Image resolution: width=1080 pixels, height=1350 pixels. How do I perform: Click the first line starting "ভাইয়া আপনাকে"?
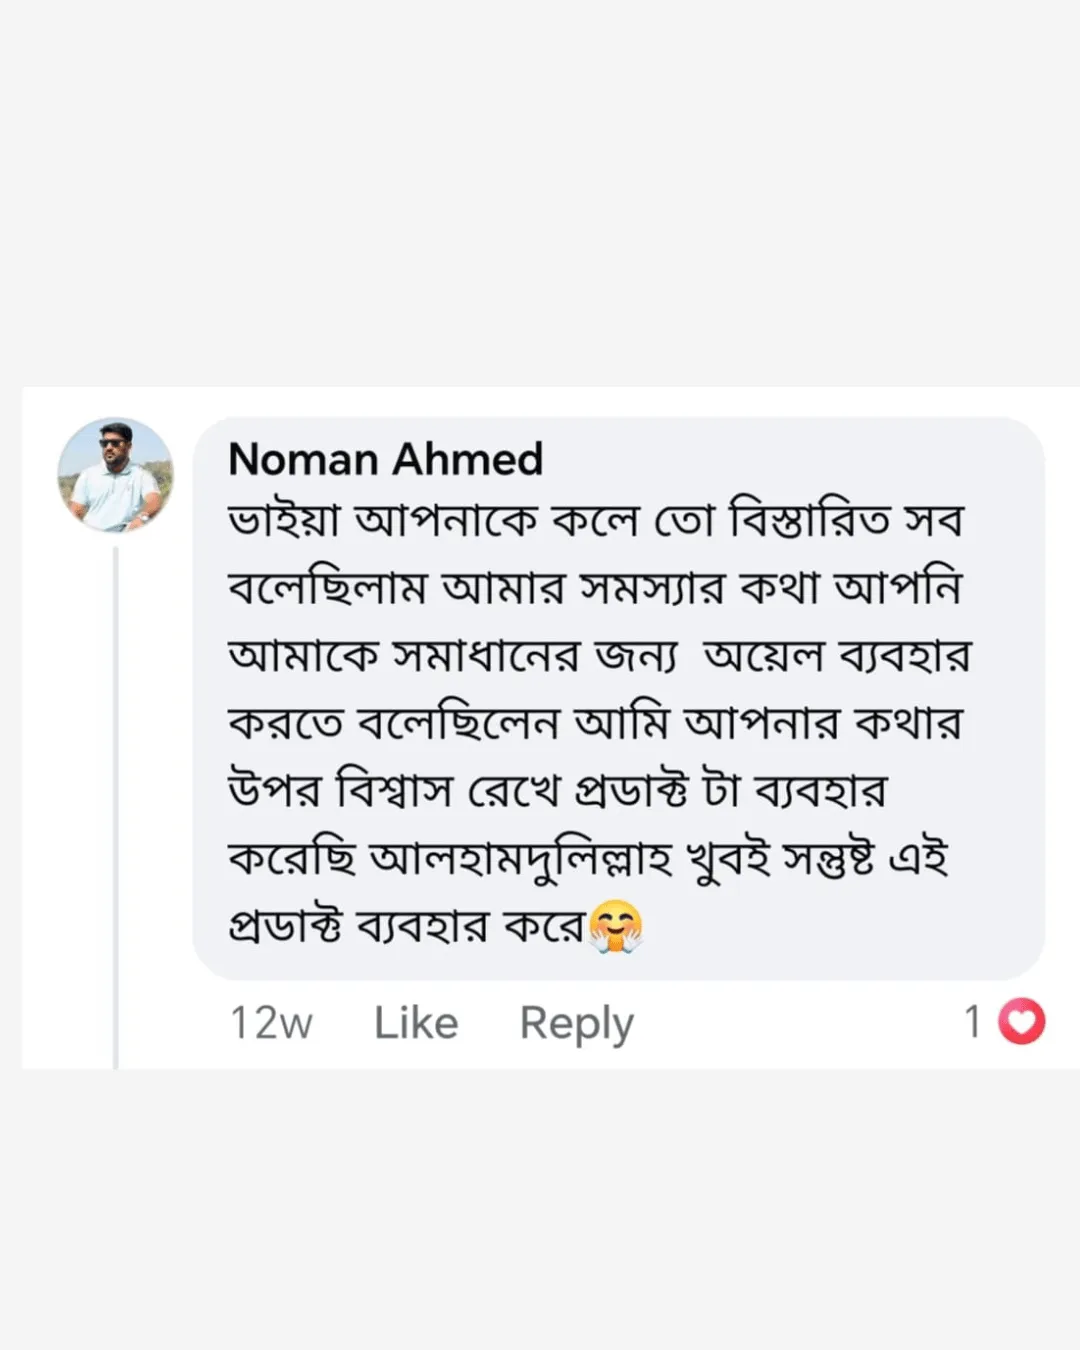click(x=595, y=522)
